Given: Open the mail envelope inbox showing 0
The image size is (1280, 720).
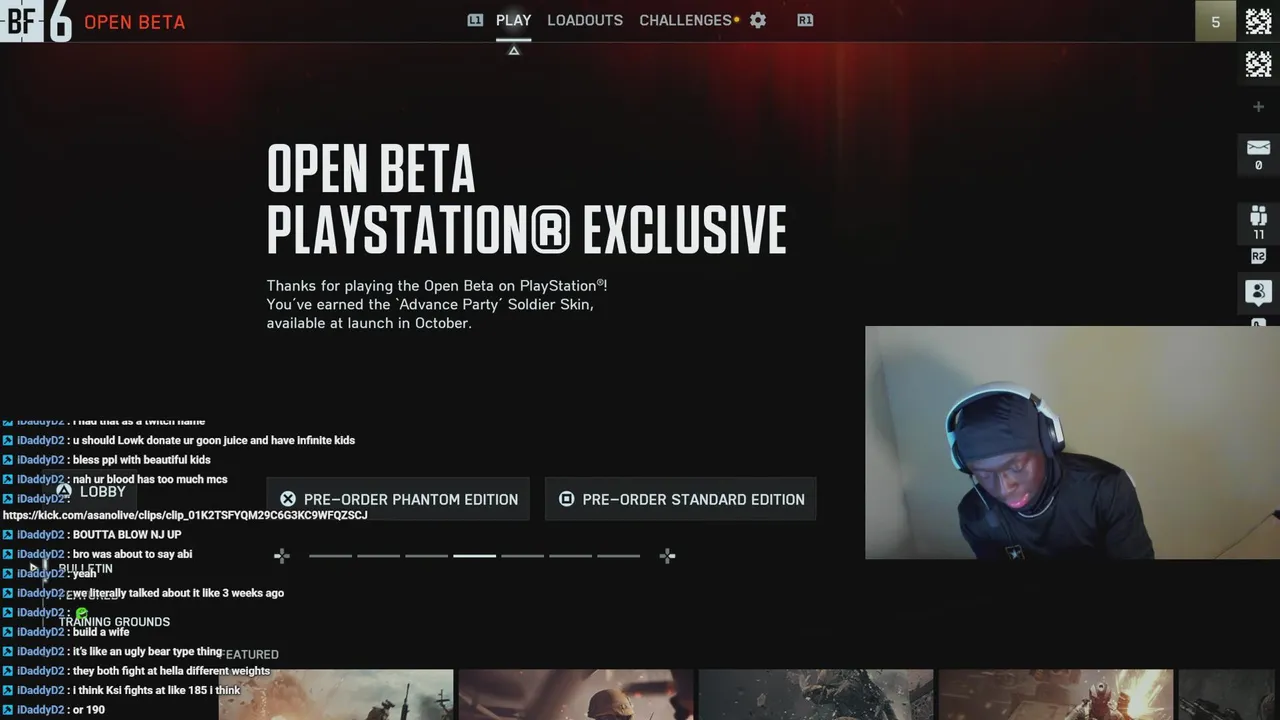Looking at the screenshot, I should click(1258, 155).
